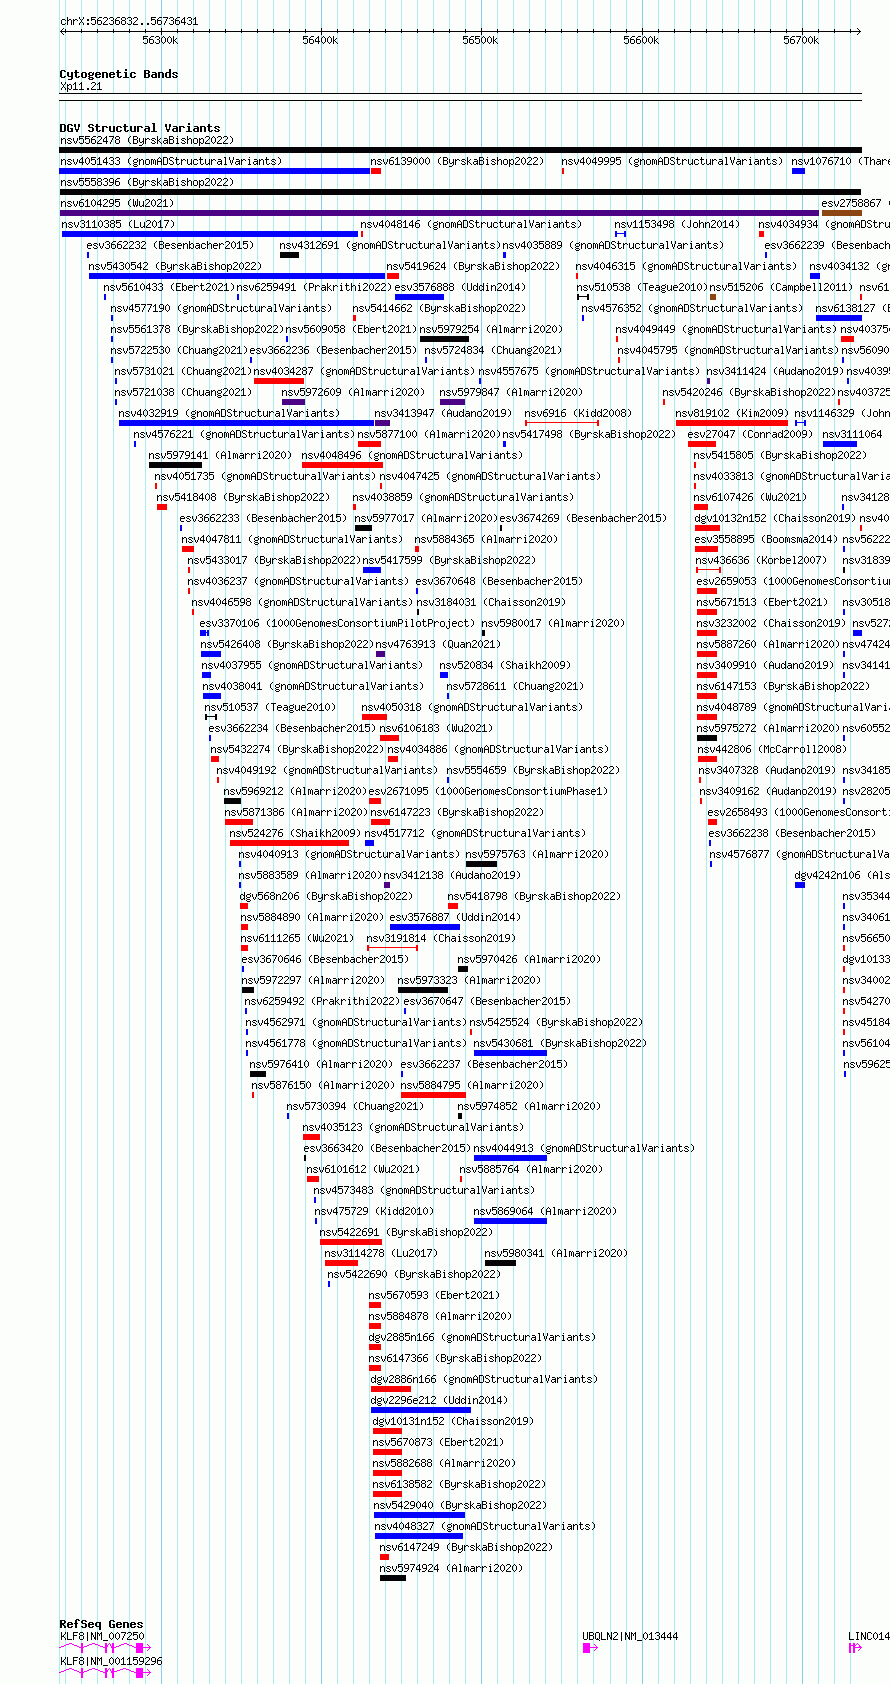The height and width of the screenshot is (1684, 890).
Task: Click the blue bar under esv3576887 (Uddin2014)
Action: point(424,927)
